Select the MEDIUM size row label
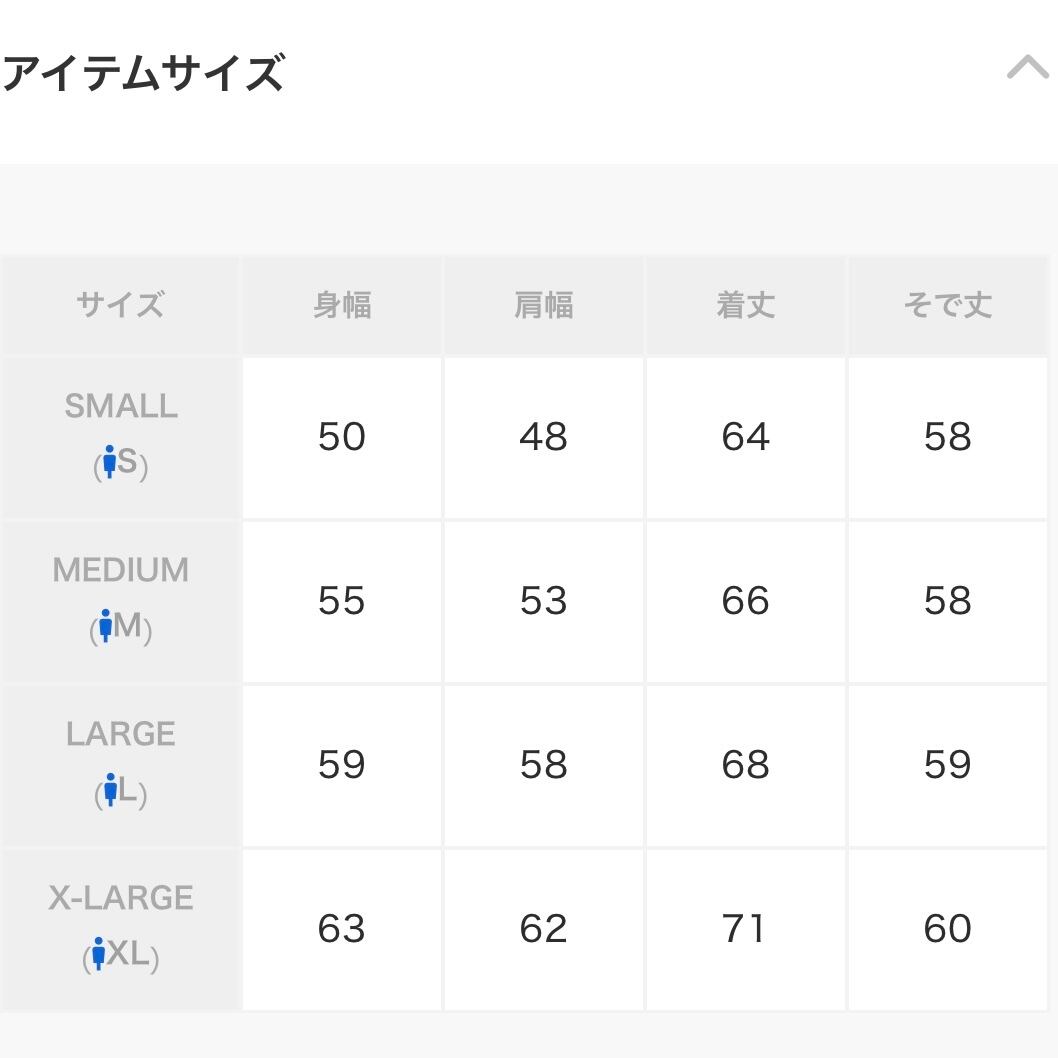The image size is (1058, 1058). pyautogui.click(x=121, y=570)
